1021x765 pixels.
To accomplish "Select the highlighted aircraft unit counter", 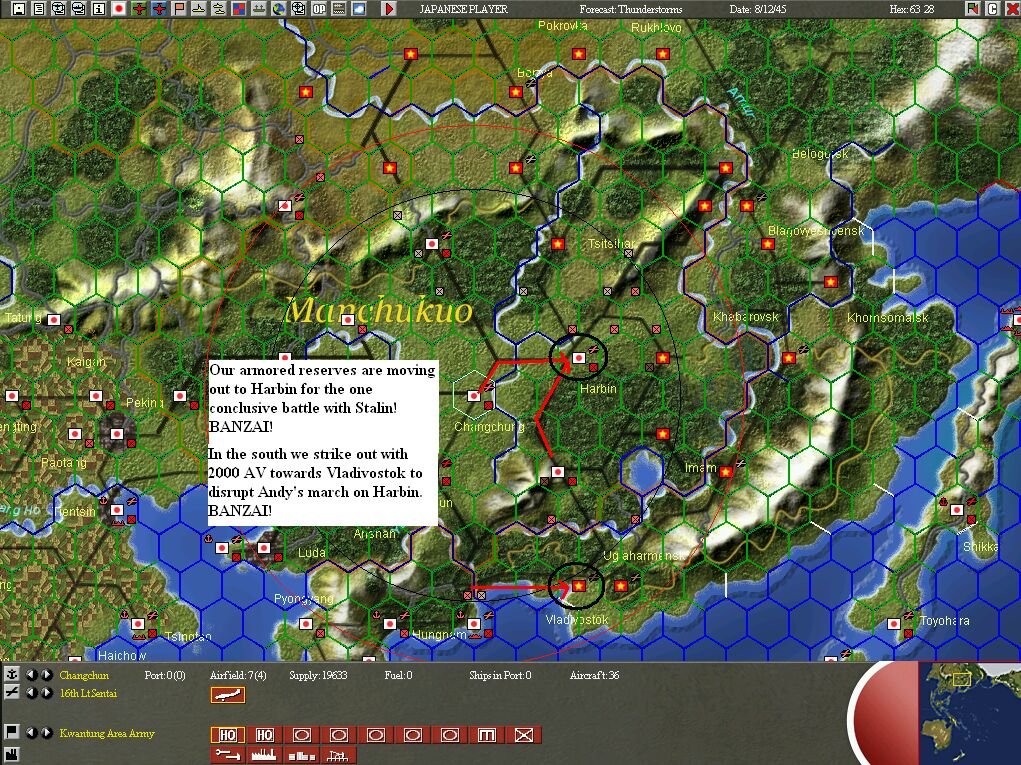I will [x=228, y=695].
